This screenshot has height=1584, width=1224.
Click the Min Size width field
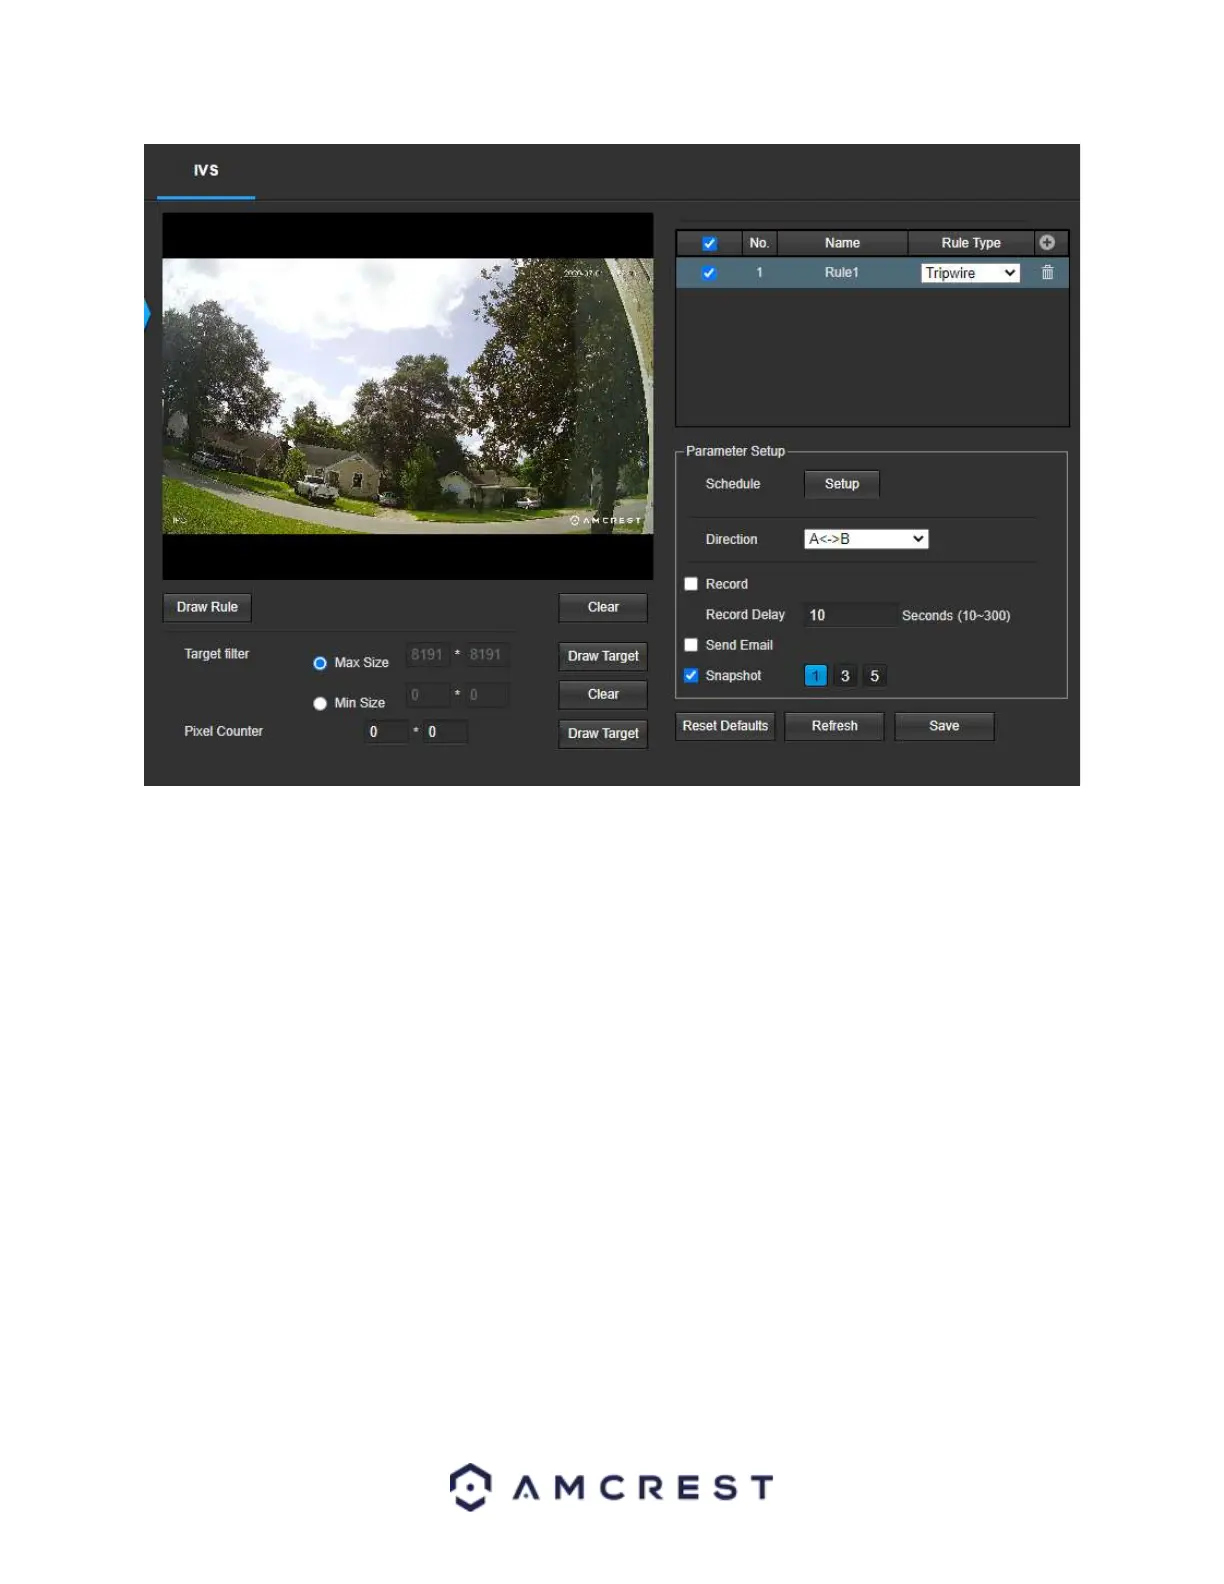tap(427, 695)
